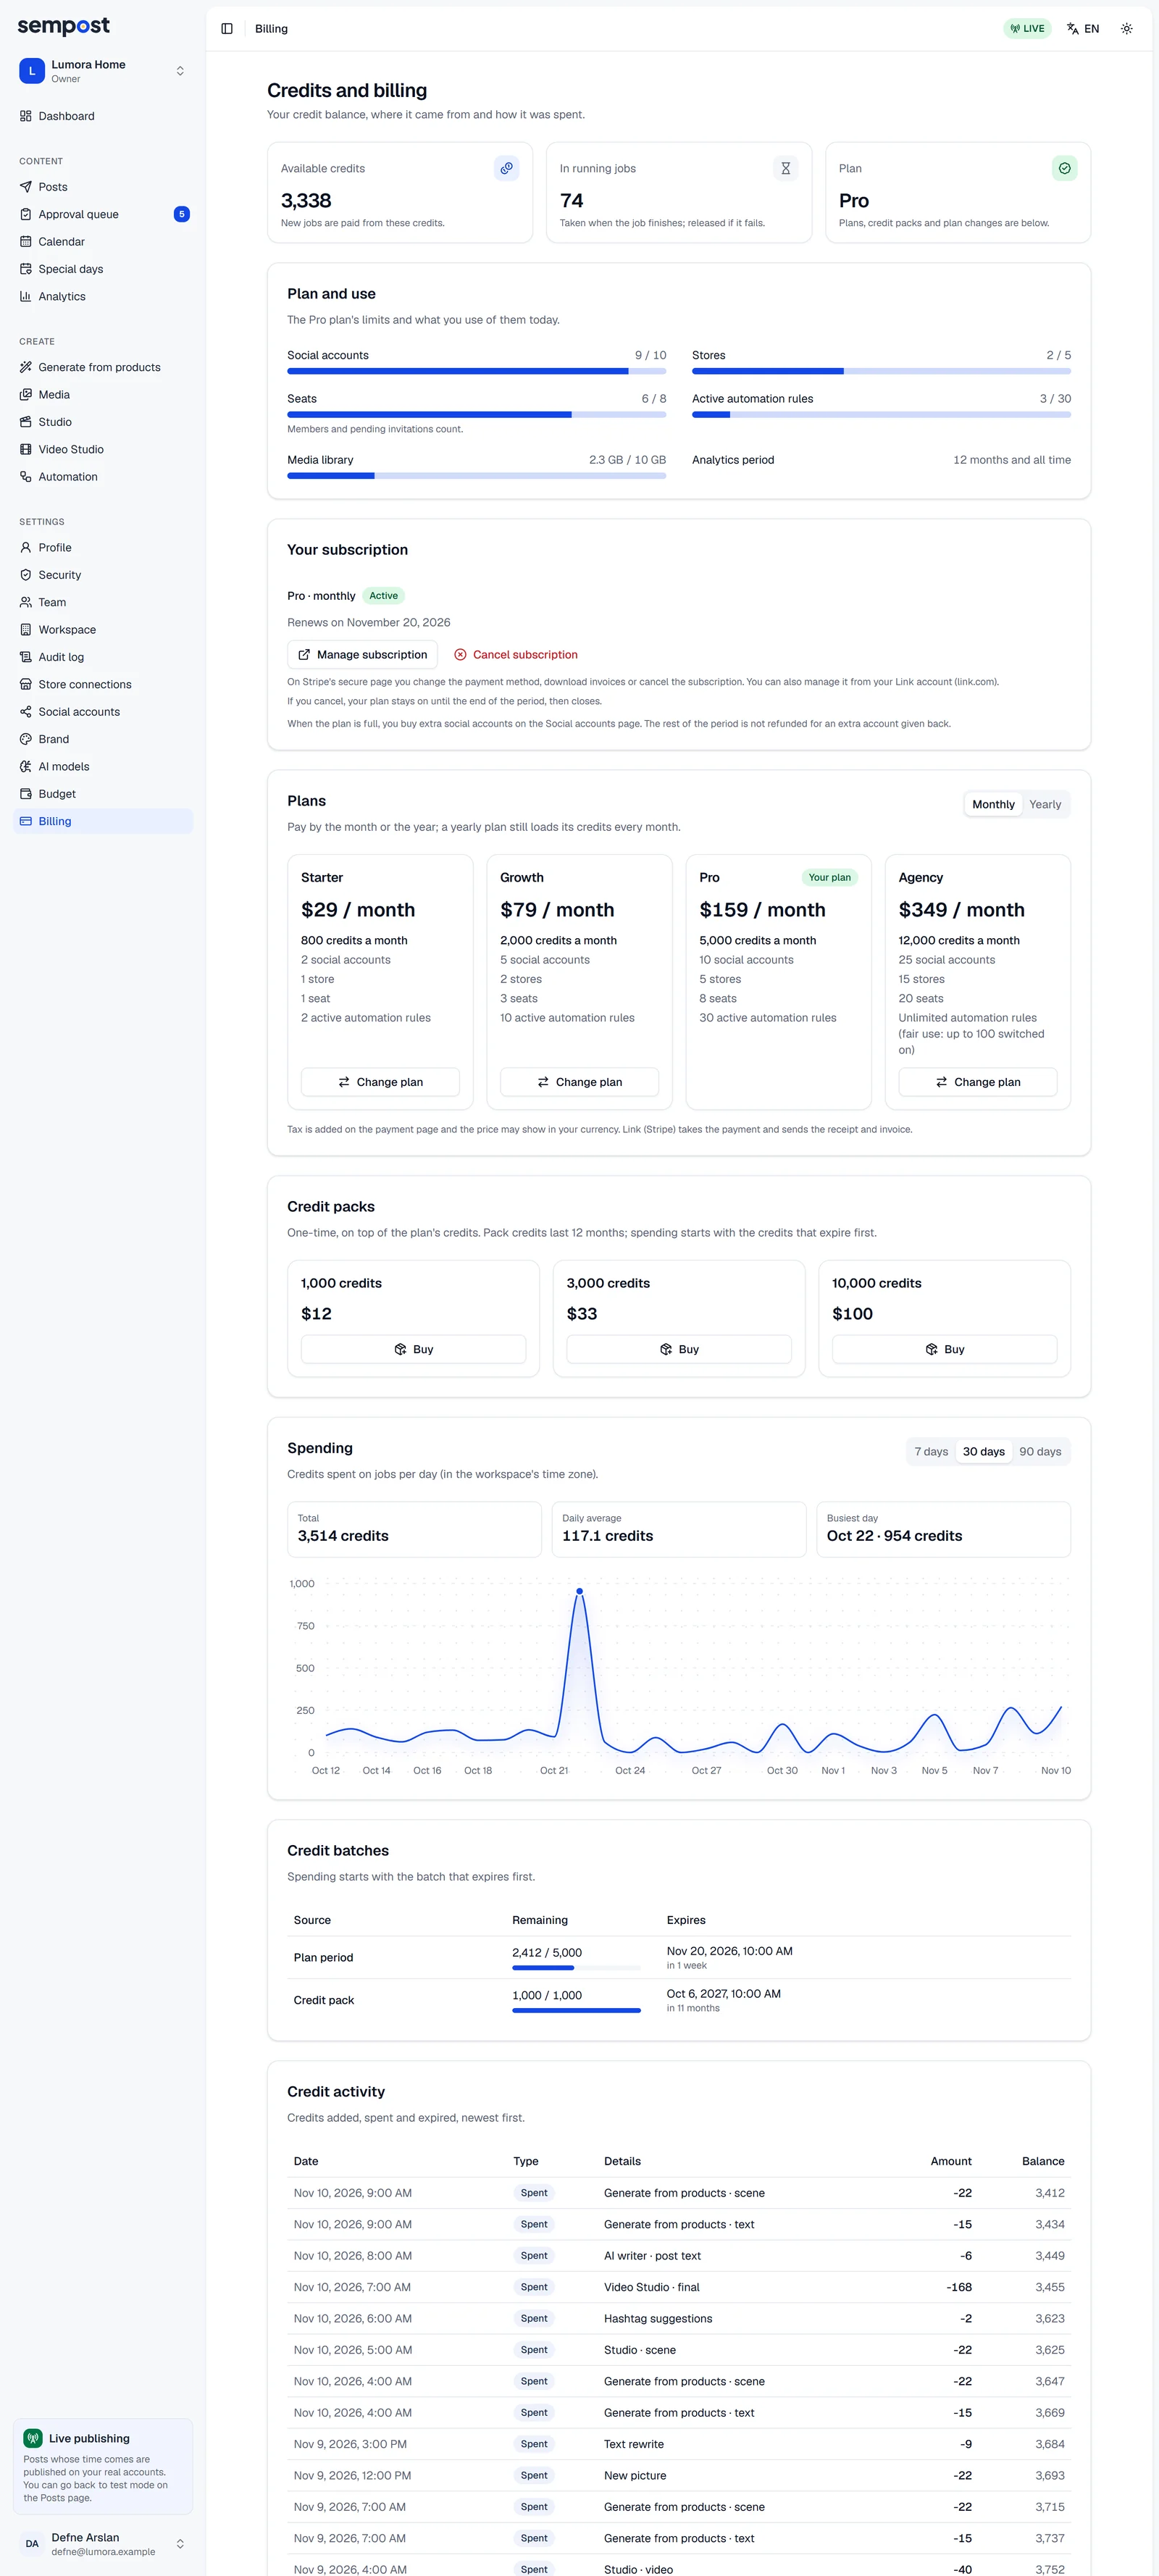
Task: Open AI models settings
Action: click(103, 767)
